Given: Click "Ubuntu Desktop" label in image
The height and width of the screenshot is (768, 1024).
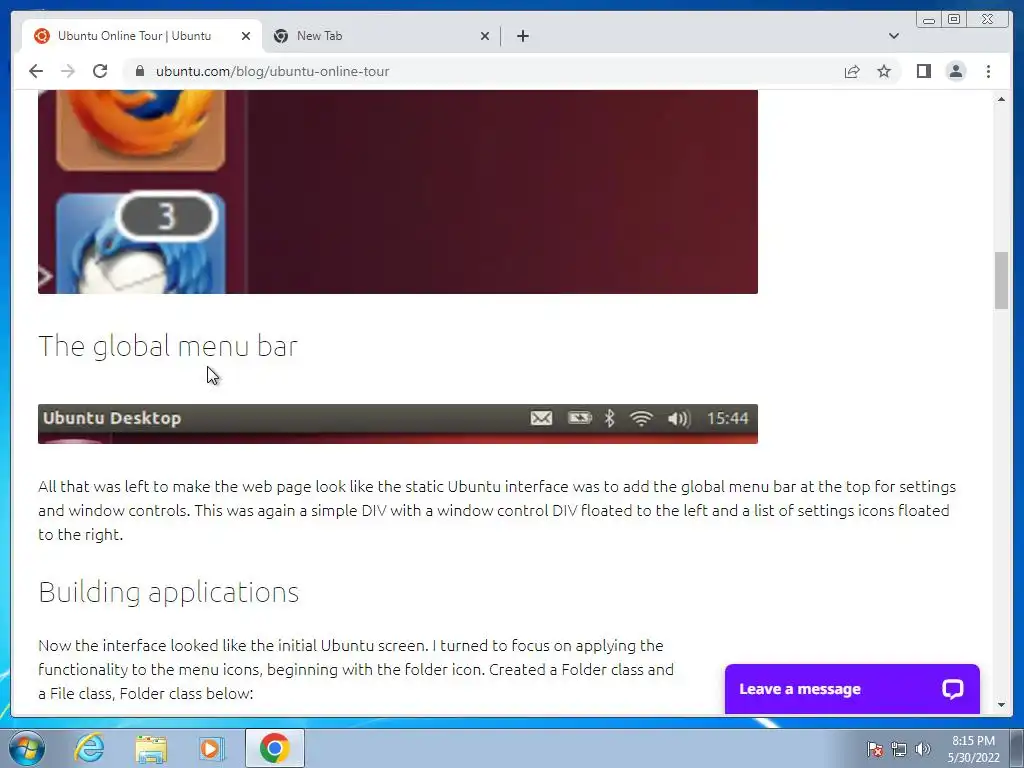Looking at the screenshot, I should (112, 418).
